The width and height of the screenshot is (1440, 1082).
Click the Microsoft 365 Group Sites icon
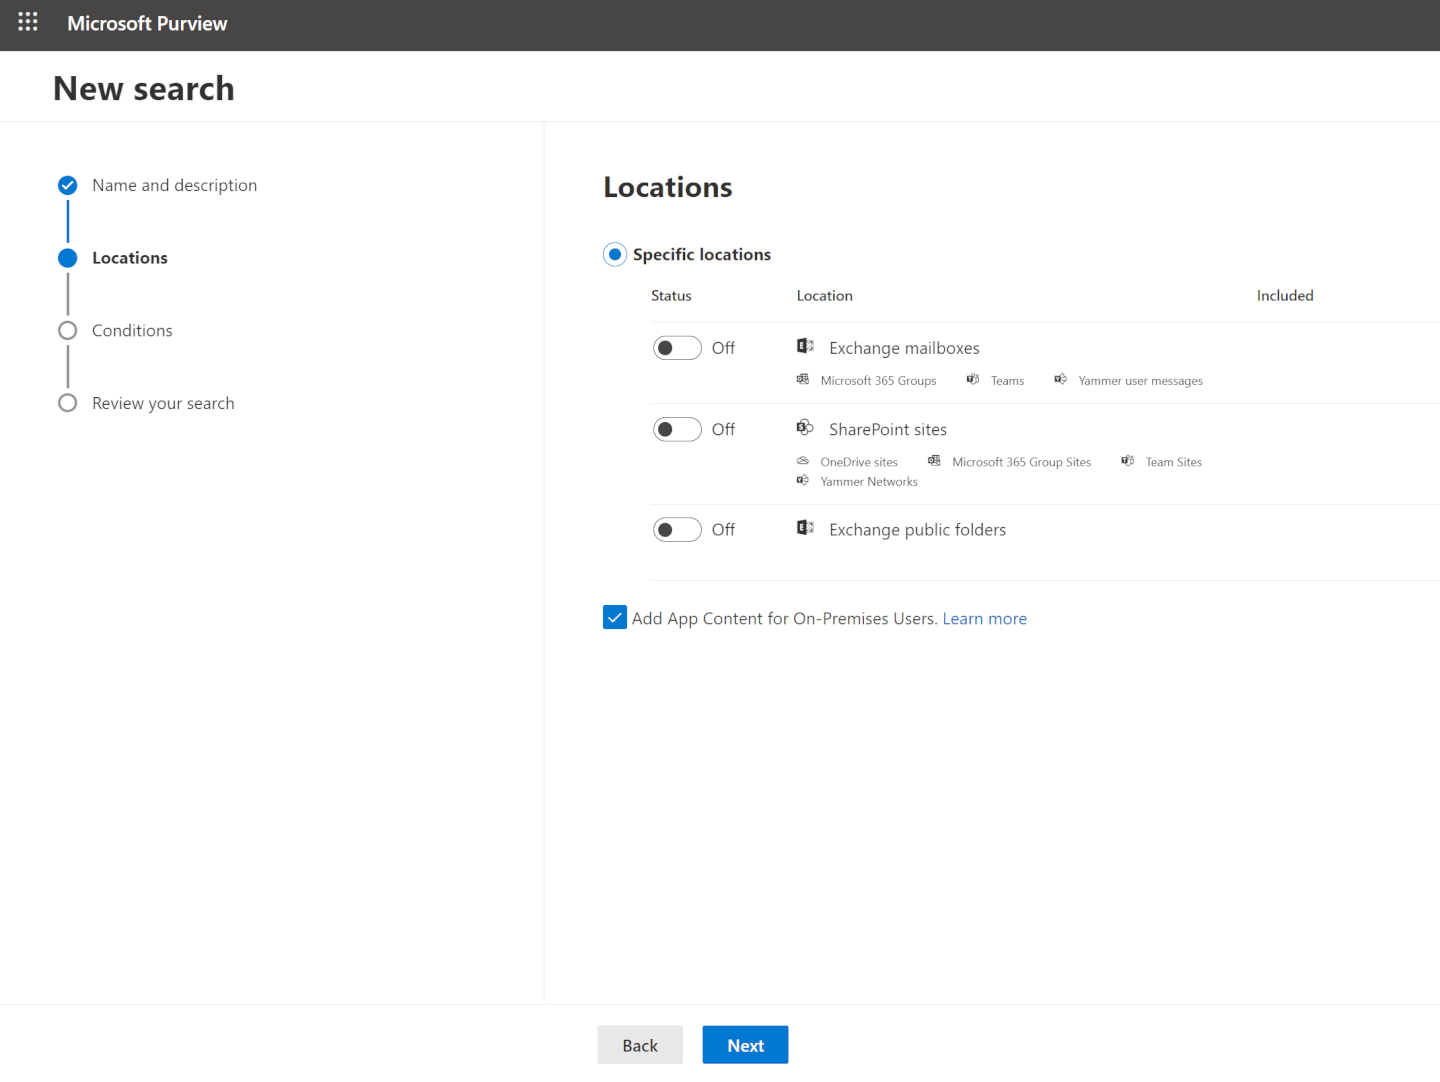934,460
